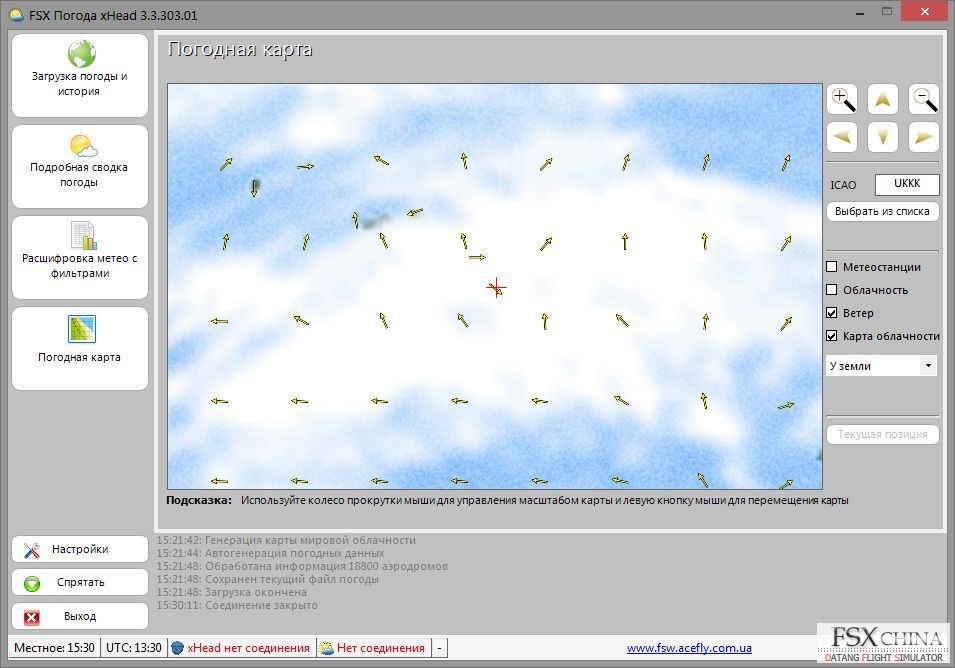Click the red X icon beside Выход
955x668 pixels.
point(32,617)
